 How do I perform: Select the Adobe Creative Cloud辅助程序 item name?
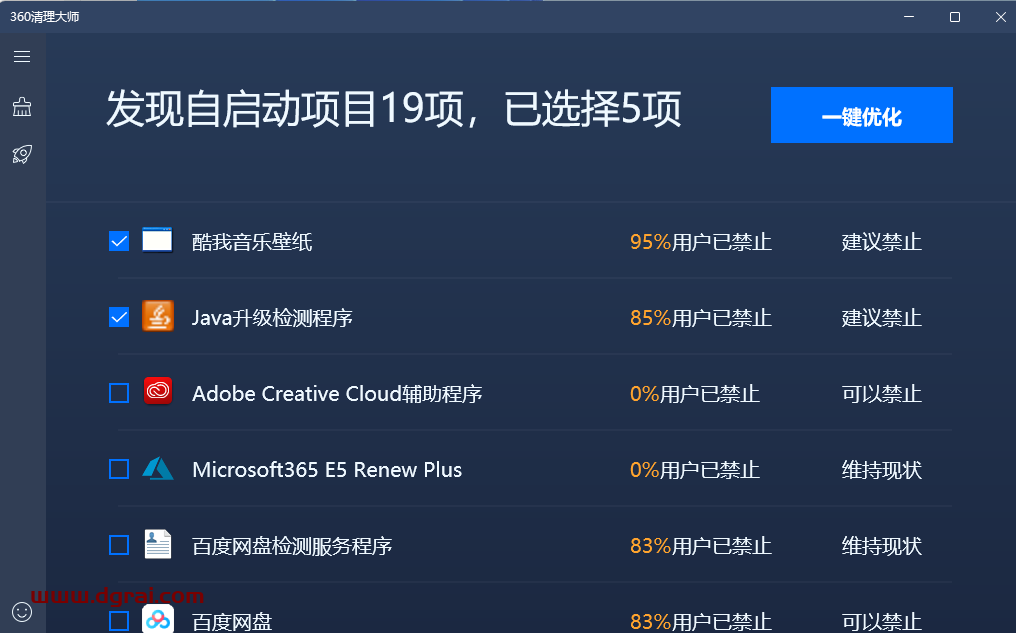click(x=337, y=393)
